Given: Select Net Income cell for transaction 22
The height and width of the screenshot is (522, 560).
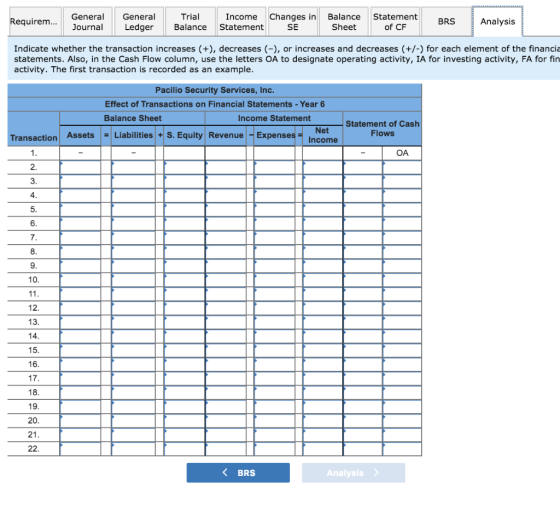Looking at the screenshot, I should (323, 449).
